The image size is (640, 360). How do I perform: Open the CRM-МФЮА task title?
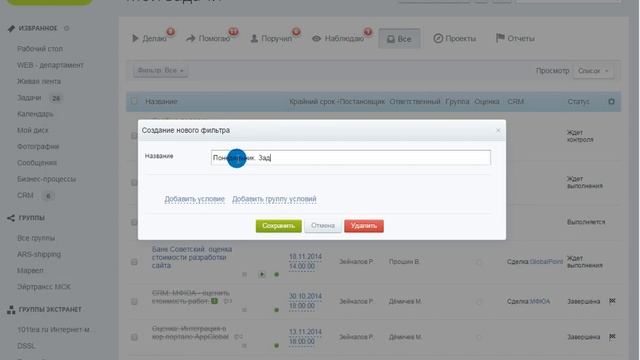point(191,297)
